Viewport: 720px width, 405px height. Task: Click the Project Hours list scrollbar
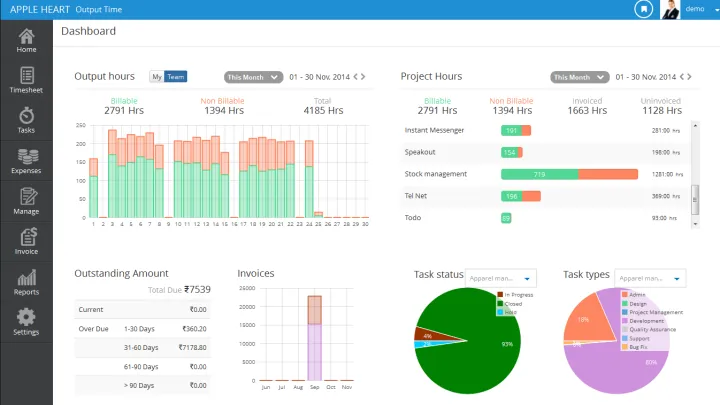(x=695, y=194)
